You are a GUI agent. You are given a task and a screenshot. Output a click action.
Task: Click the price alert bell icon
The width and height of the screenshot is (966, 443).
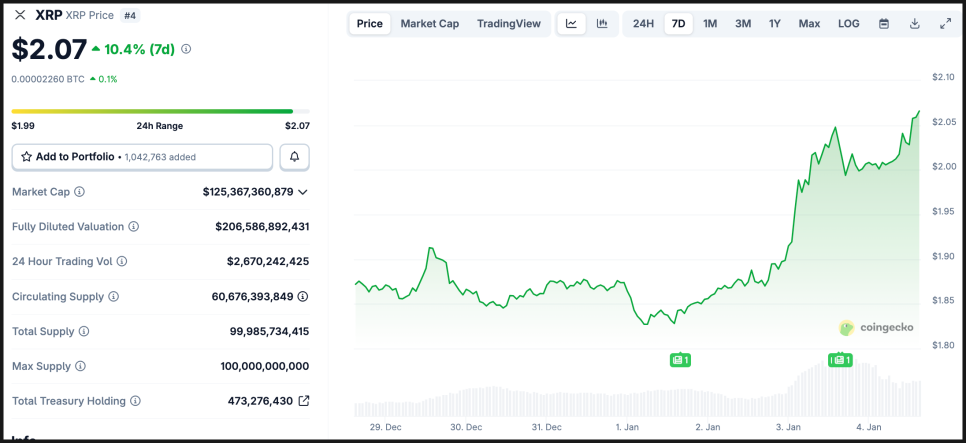[x=294, y=157]
